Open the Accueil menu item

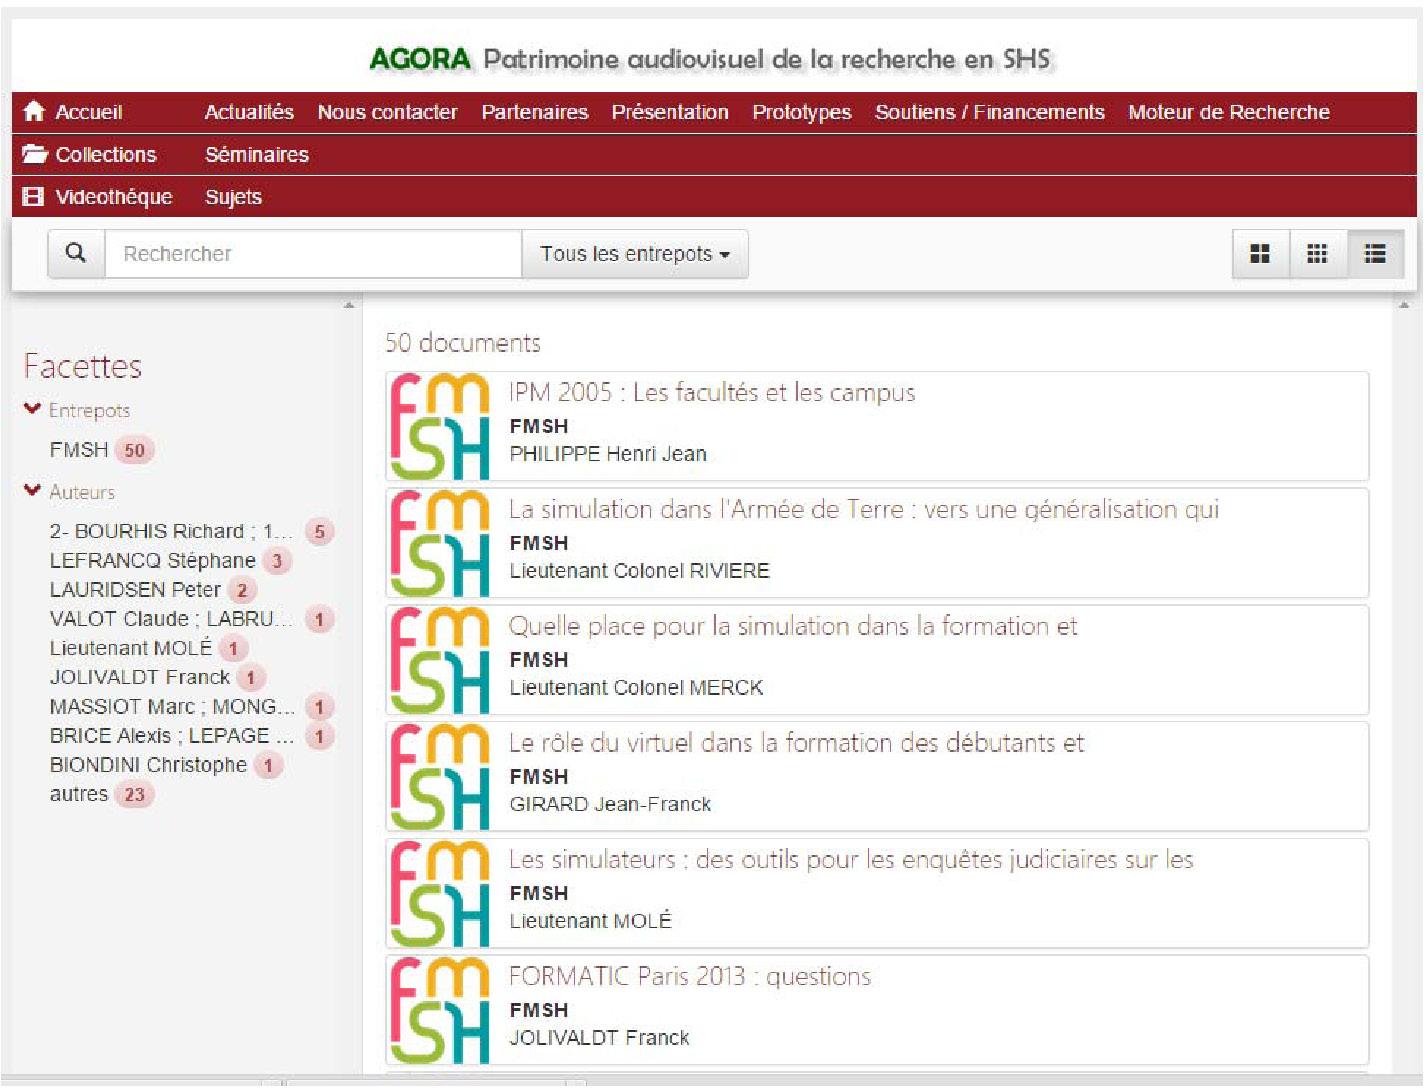pyautogui.click(x=89, y=112)
